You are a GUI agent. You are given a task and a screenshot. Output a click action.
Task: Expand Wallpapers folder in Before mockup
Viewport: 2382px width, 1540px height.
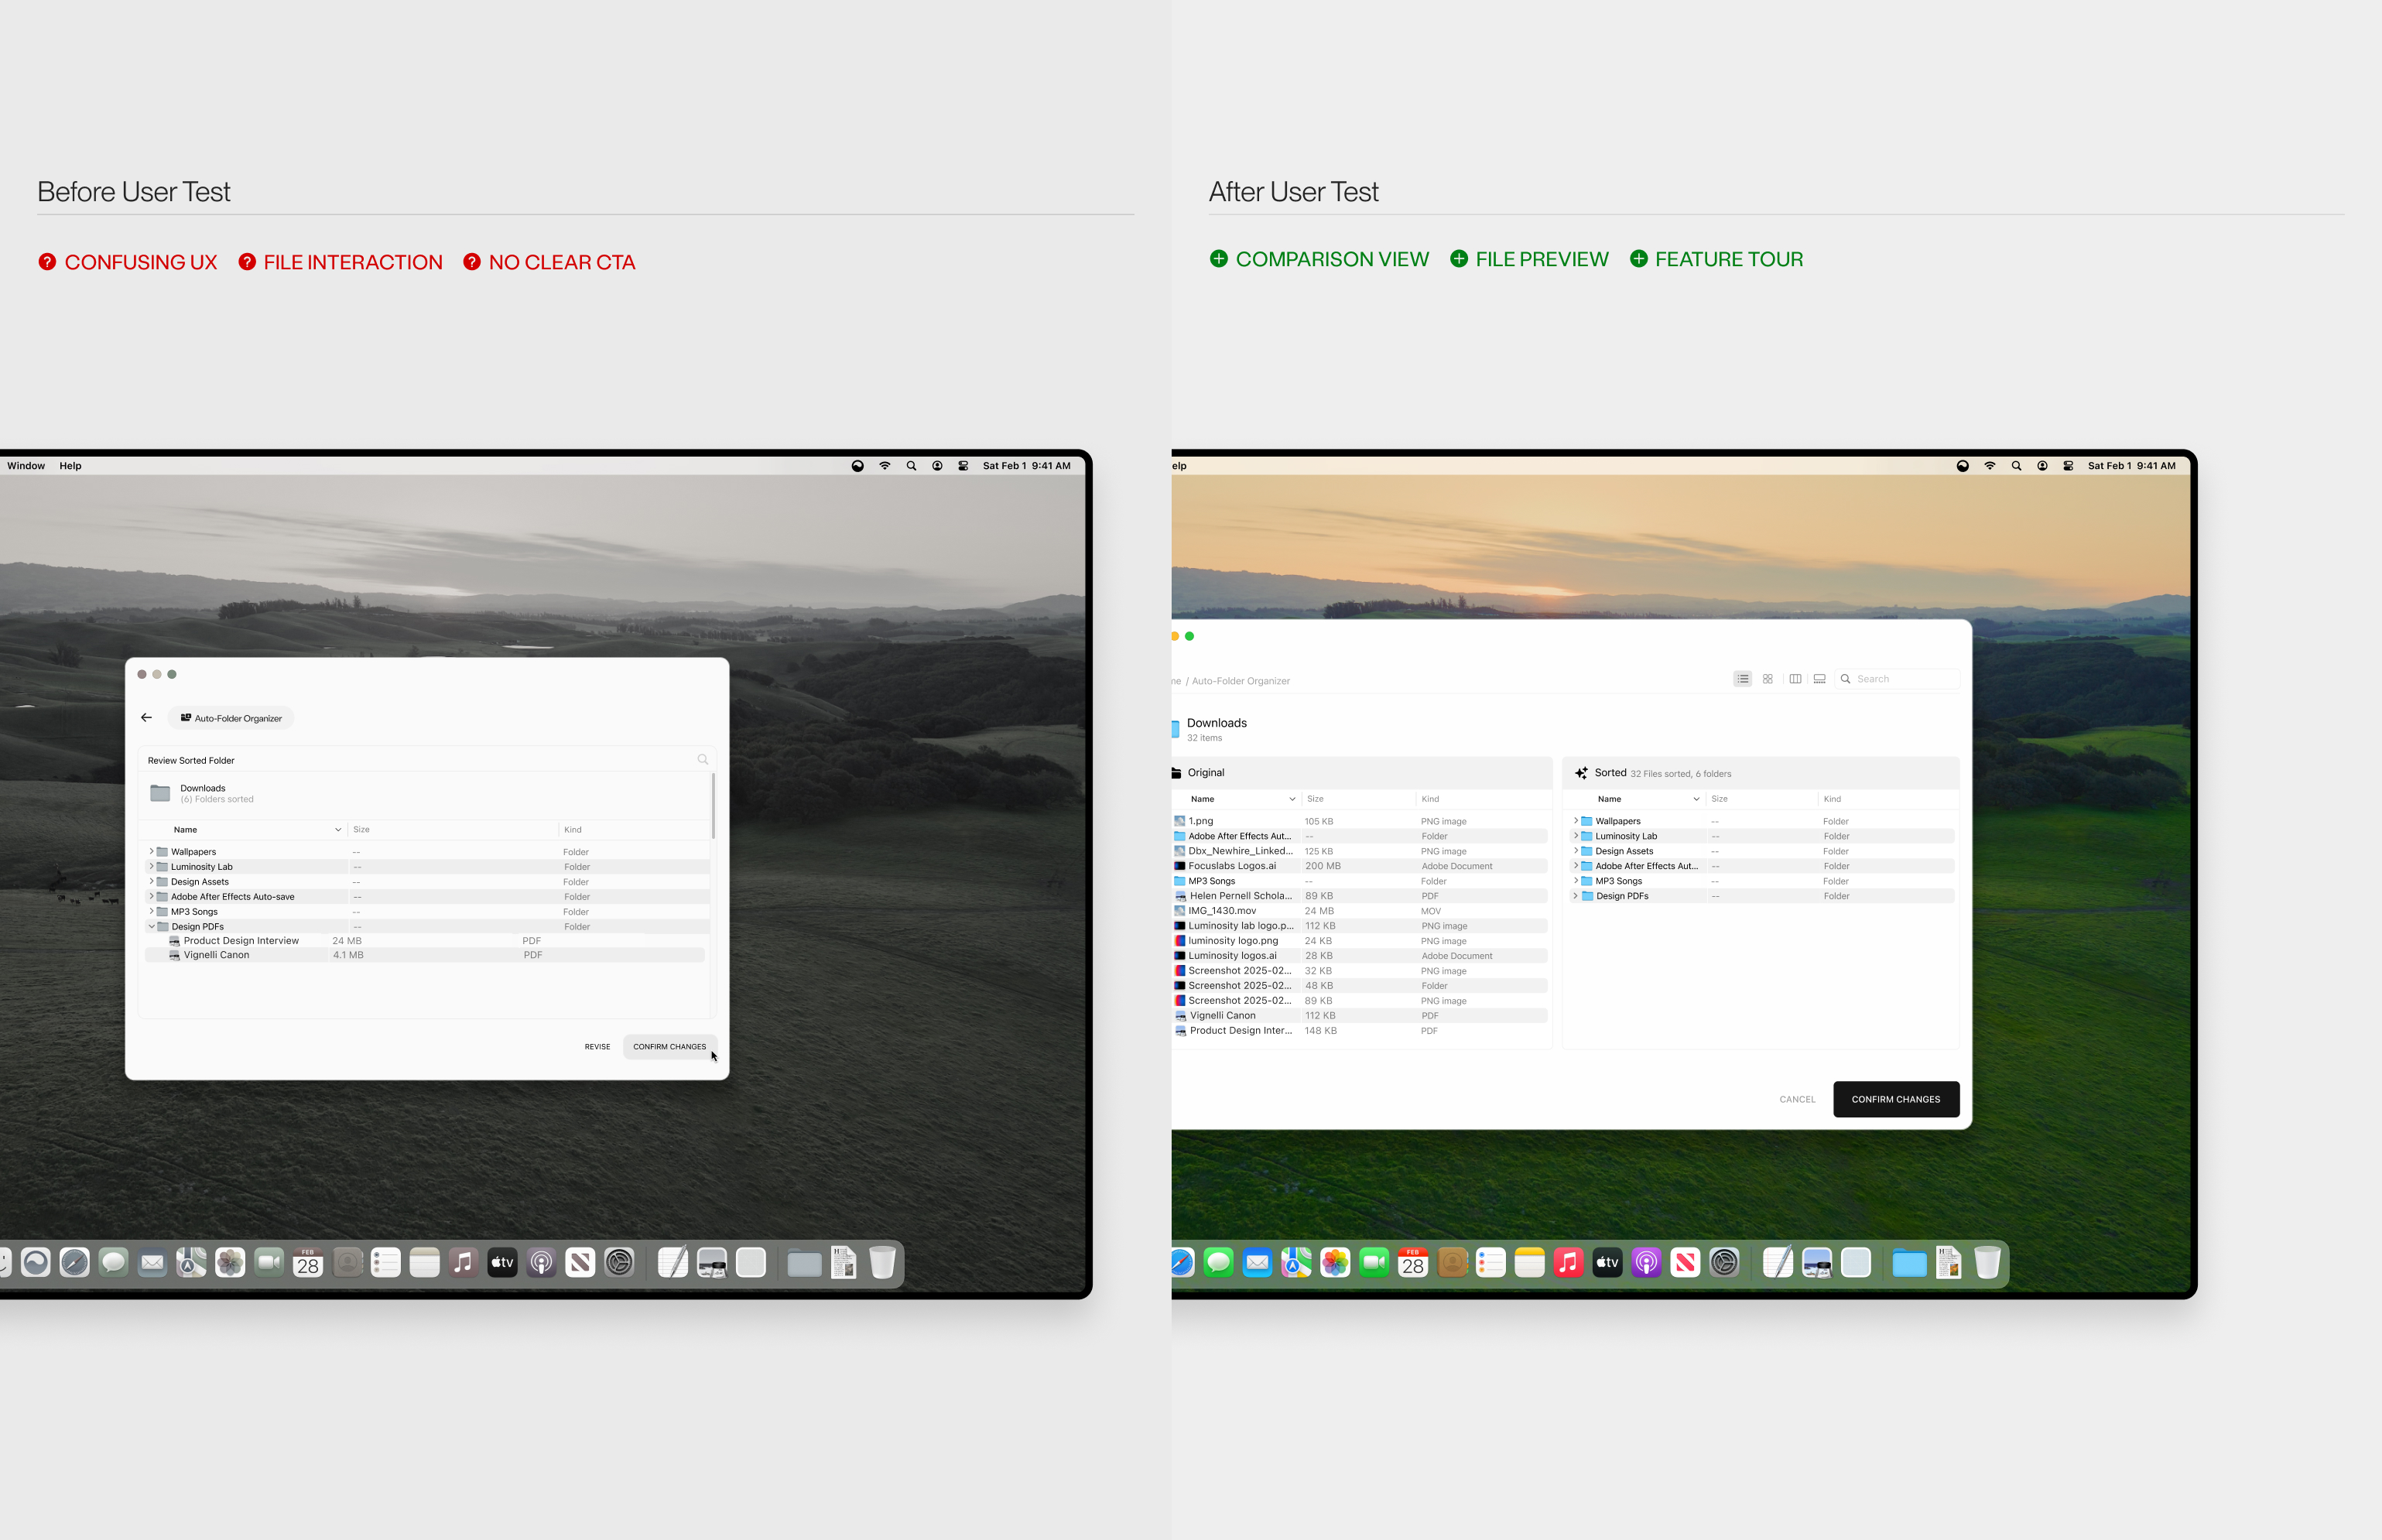click(x=152, y=852)
